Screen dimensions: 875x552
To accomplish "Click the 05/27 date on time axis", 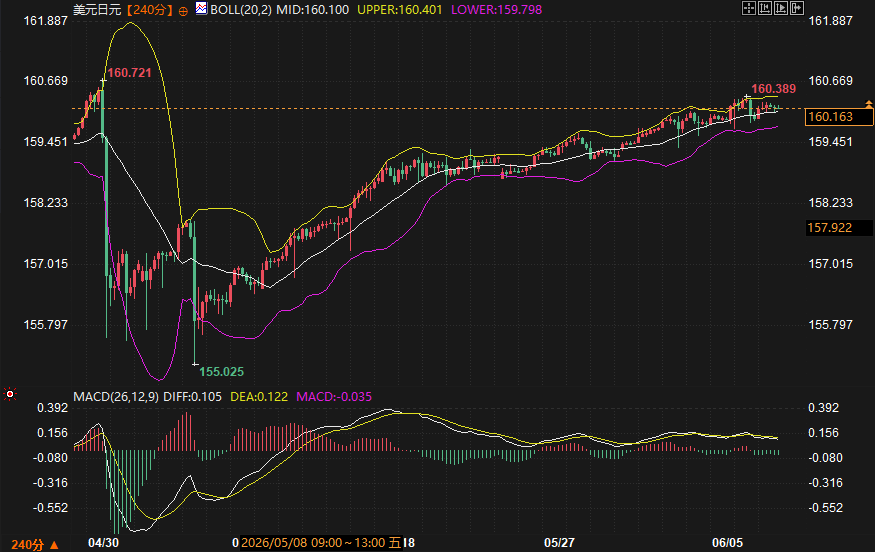I will [x=559, y=543].
